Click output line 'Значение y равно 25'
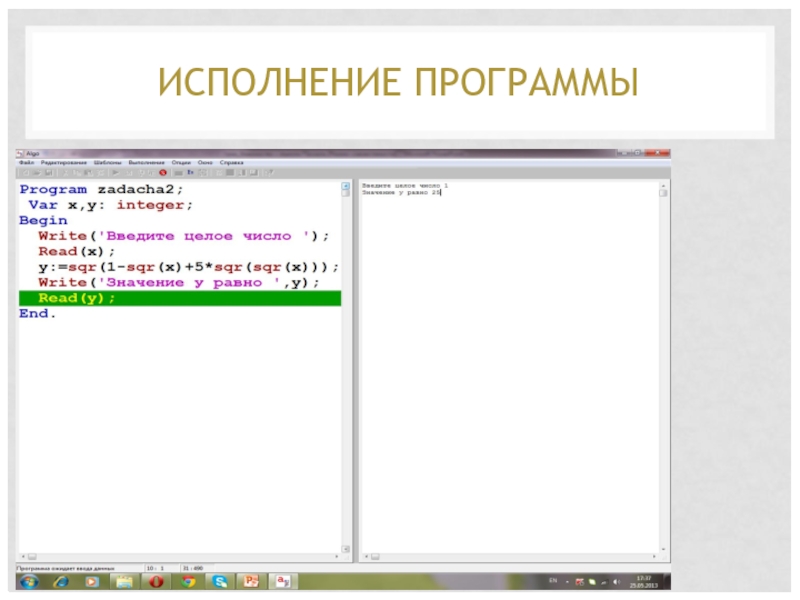Viewport: 800px width, 600px height. click(x=401, y=193)
